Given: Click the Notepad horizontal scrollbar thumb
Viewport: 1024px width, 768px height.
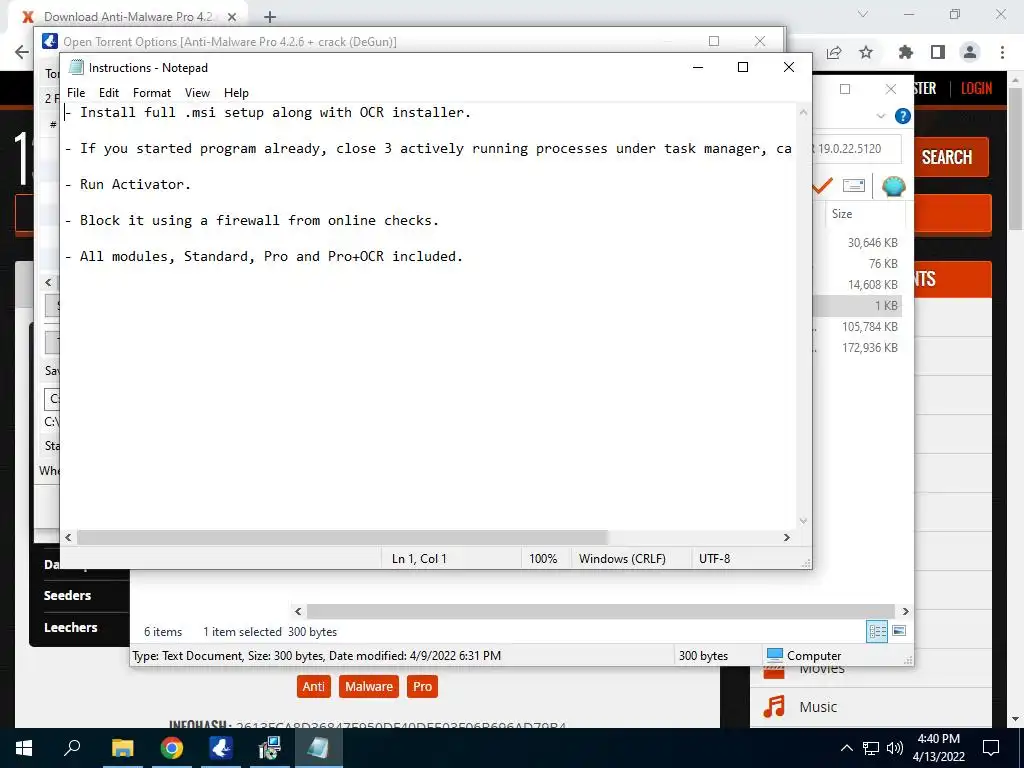Looking at the screenshot, I should click(342, 537).
